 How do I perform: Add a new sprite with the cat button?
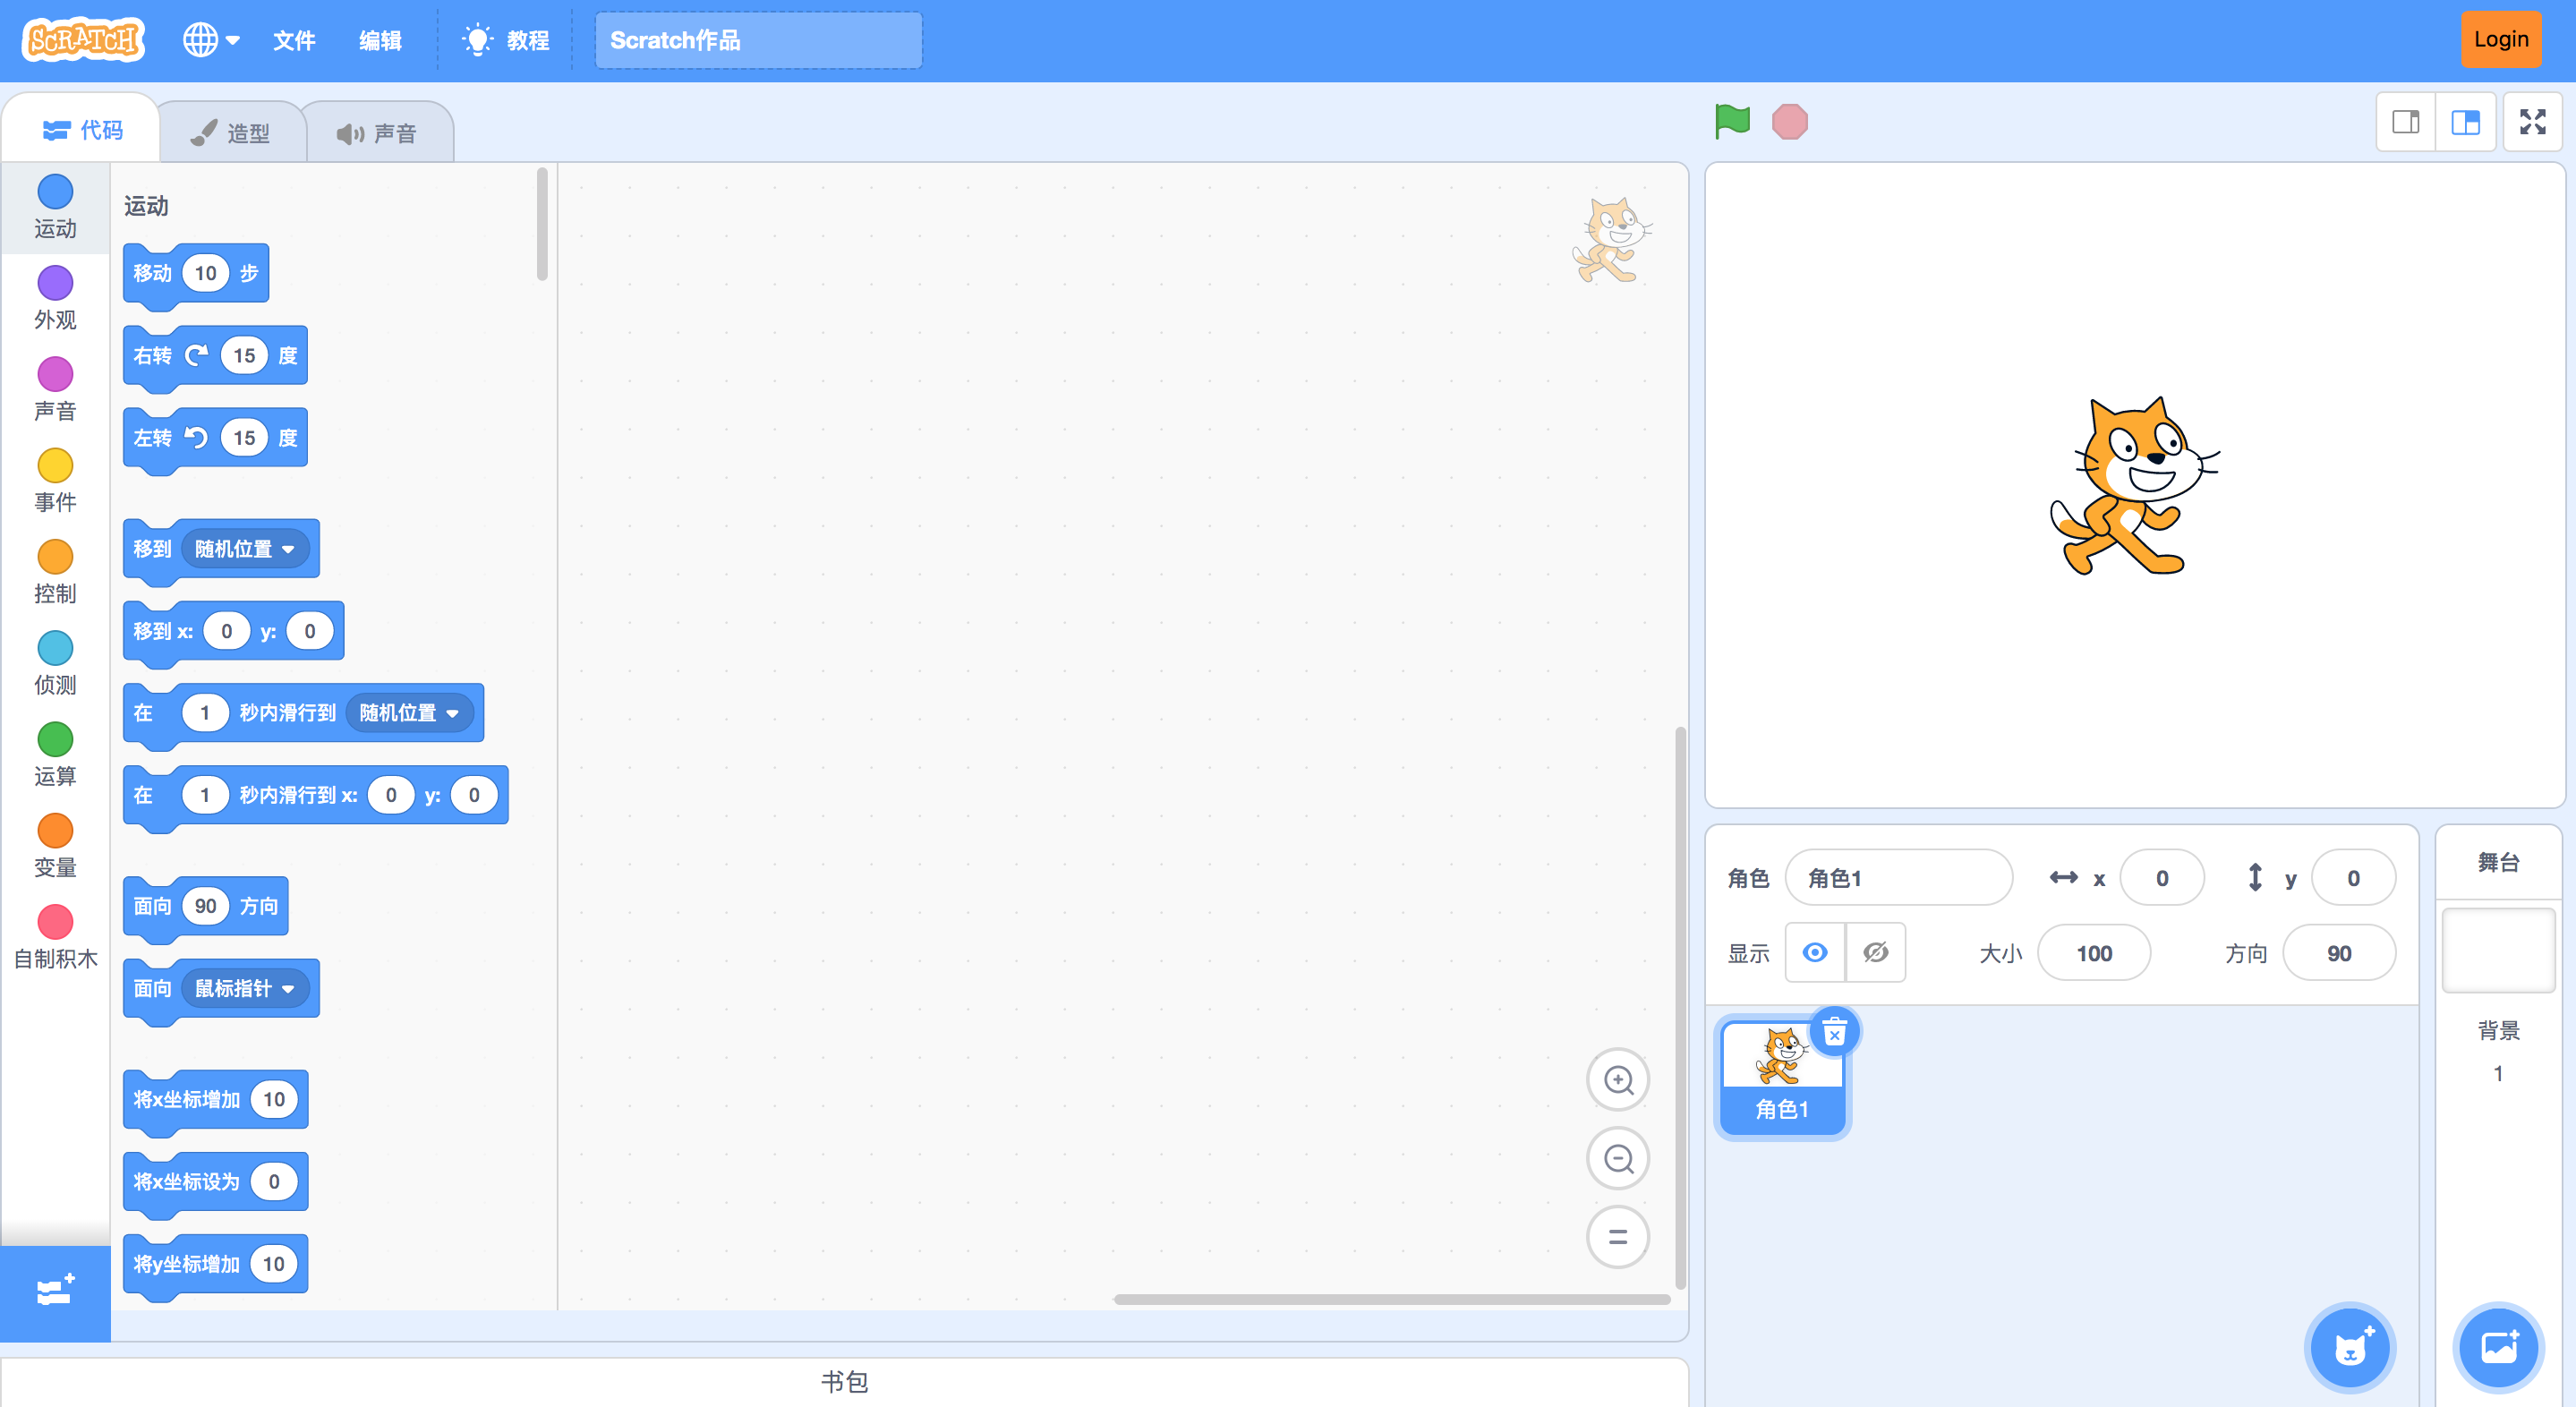(x=2350, y=1347)
